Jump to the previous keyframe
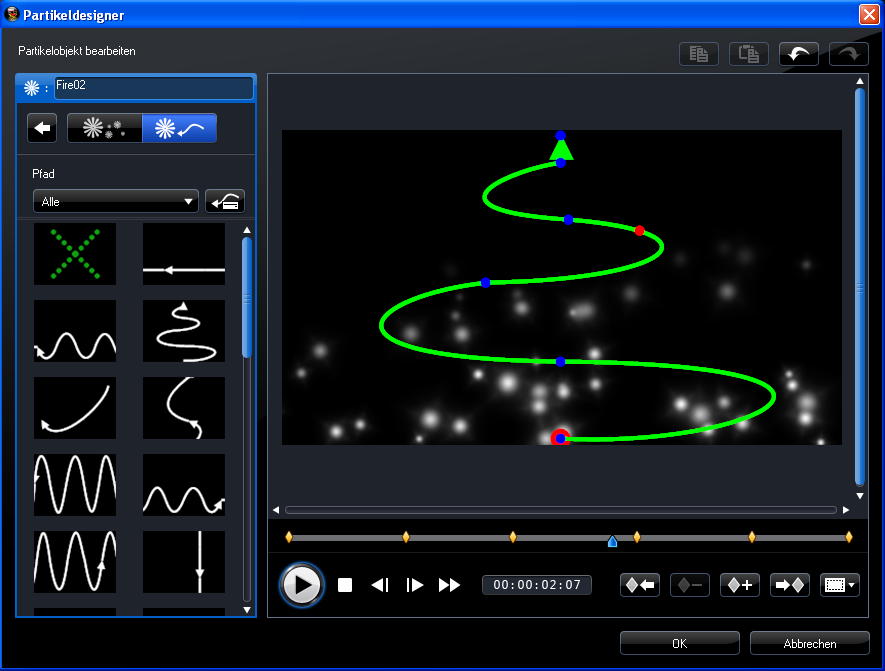The height and width of the screenshot is (671, 885). click(640, 584)
